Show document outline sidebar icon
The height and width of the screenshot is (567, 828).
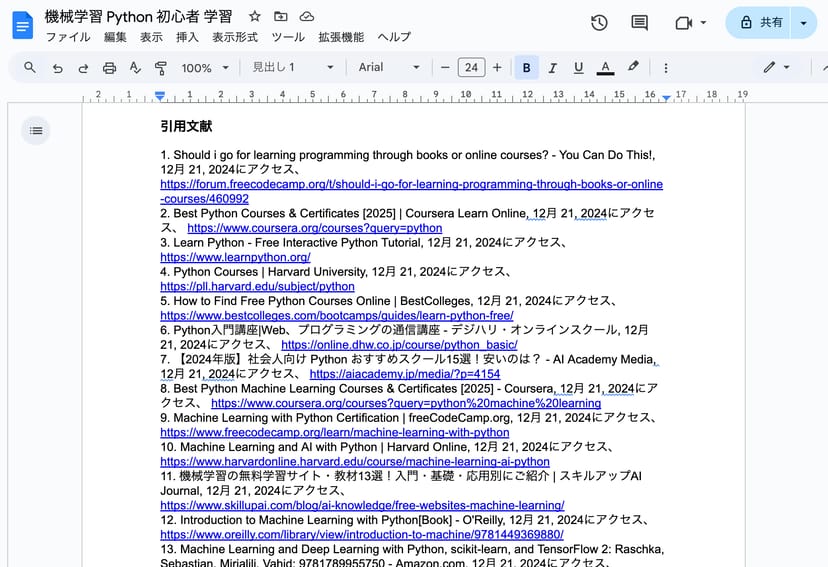pyautogui.click(x=36, y=130)
